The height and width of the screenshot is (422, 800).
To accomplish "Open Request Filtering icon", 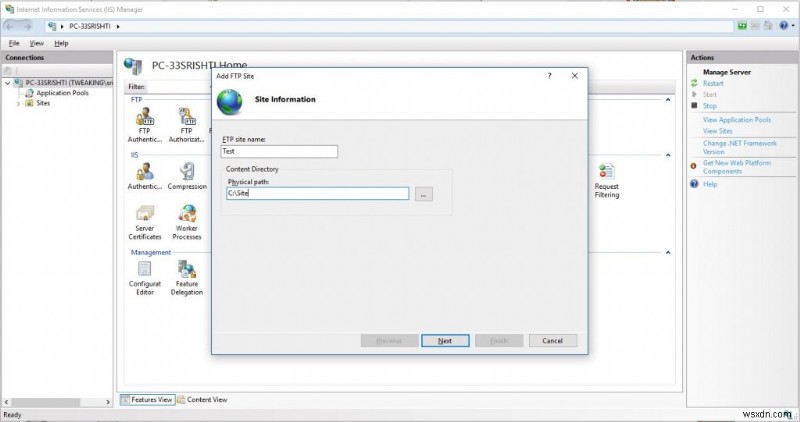I will point(607,181).
